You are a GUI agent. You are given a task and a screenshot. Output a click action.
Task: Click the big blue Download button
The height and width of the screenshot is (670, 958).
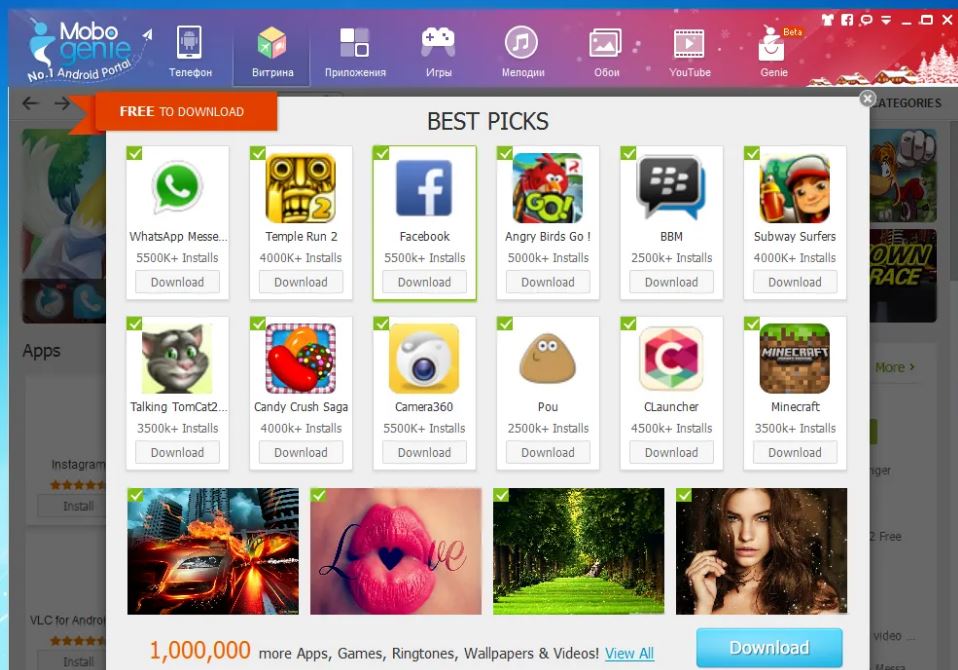[769, 647]
